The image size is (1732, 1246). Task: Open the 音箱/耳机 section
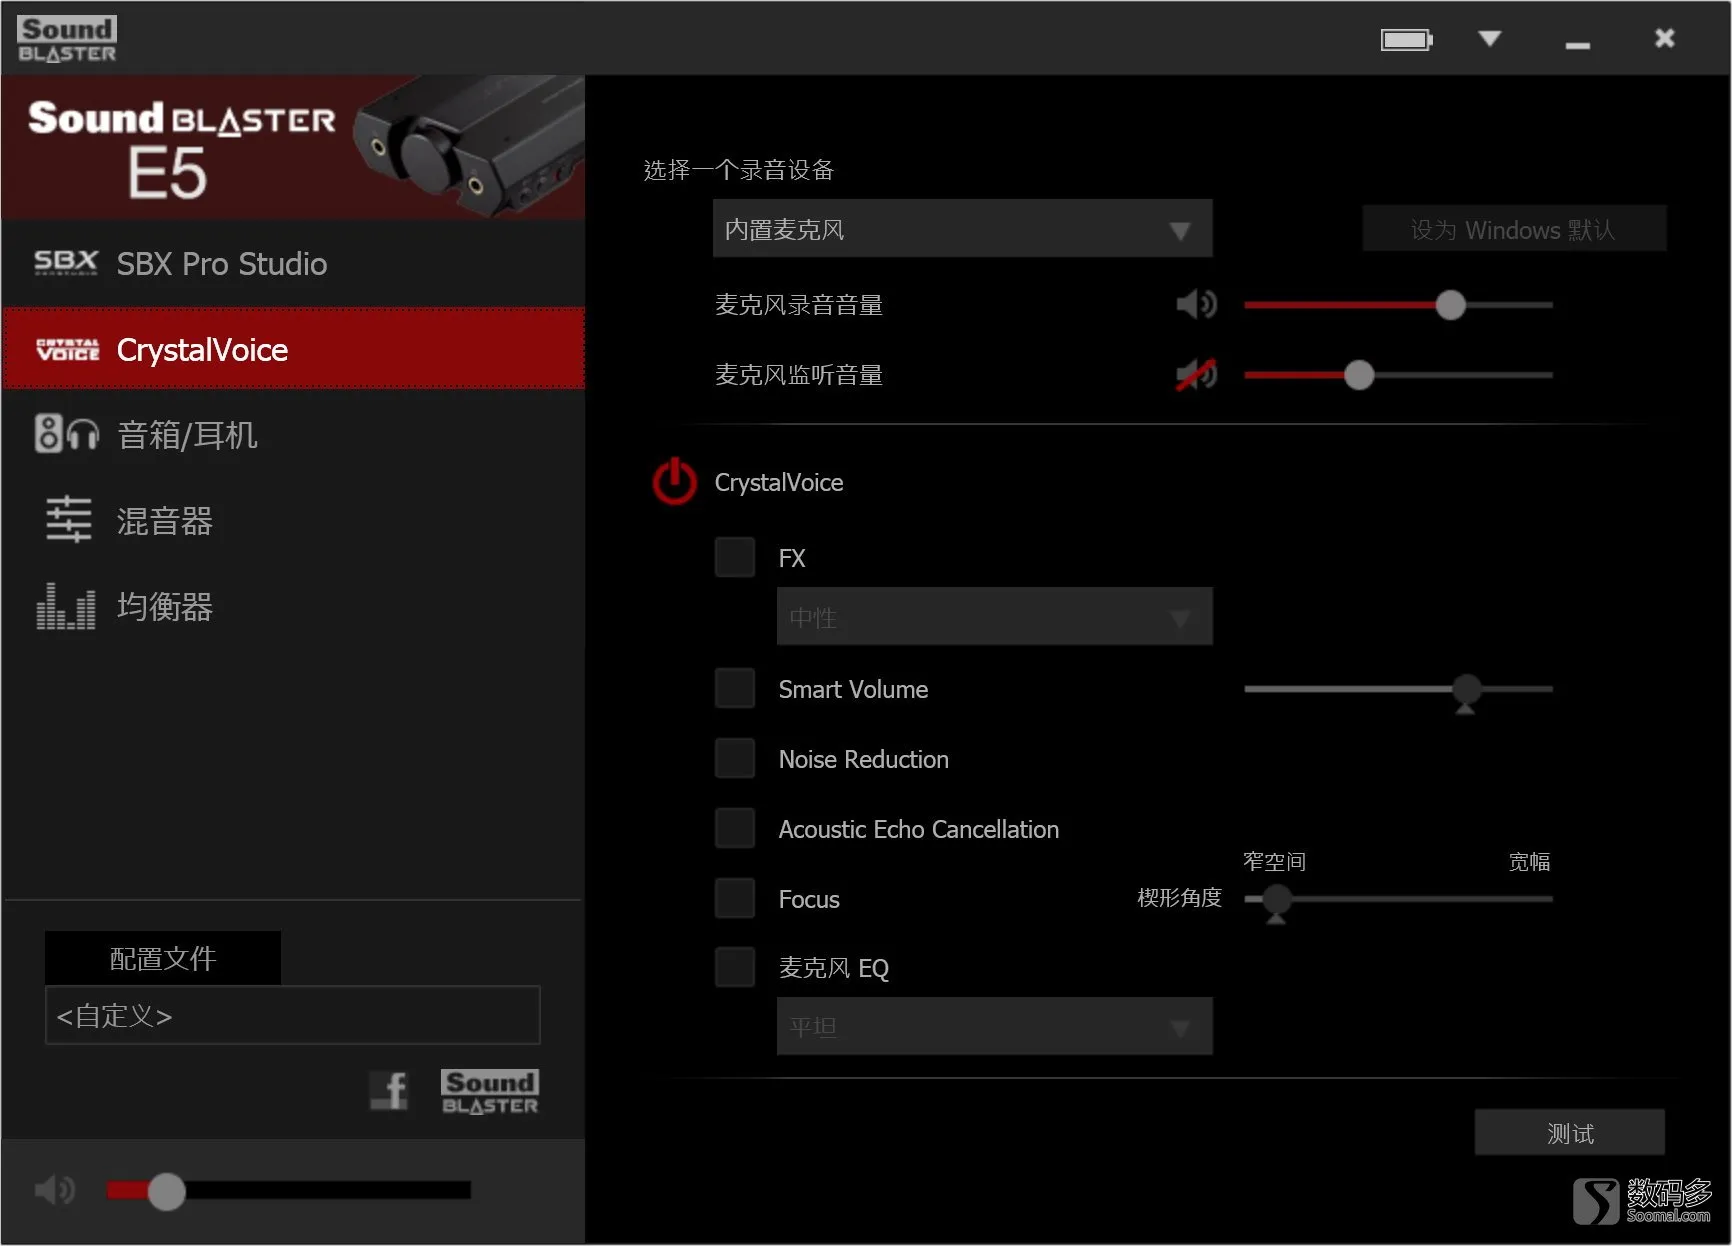pyautogui.click(x=293, y=435)
